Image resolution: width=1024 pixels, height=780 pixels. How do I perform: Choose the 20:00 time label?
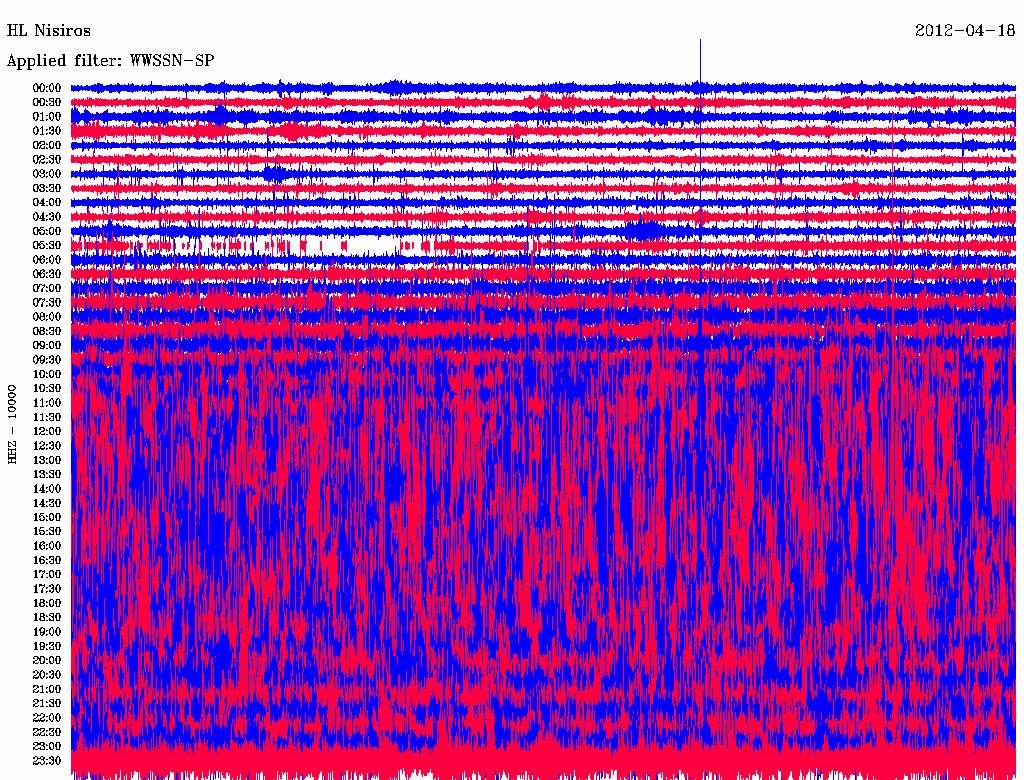tap(46, 660)
